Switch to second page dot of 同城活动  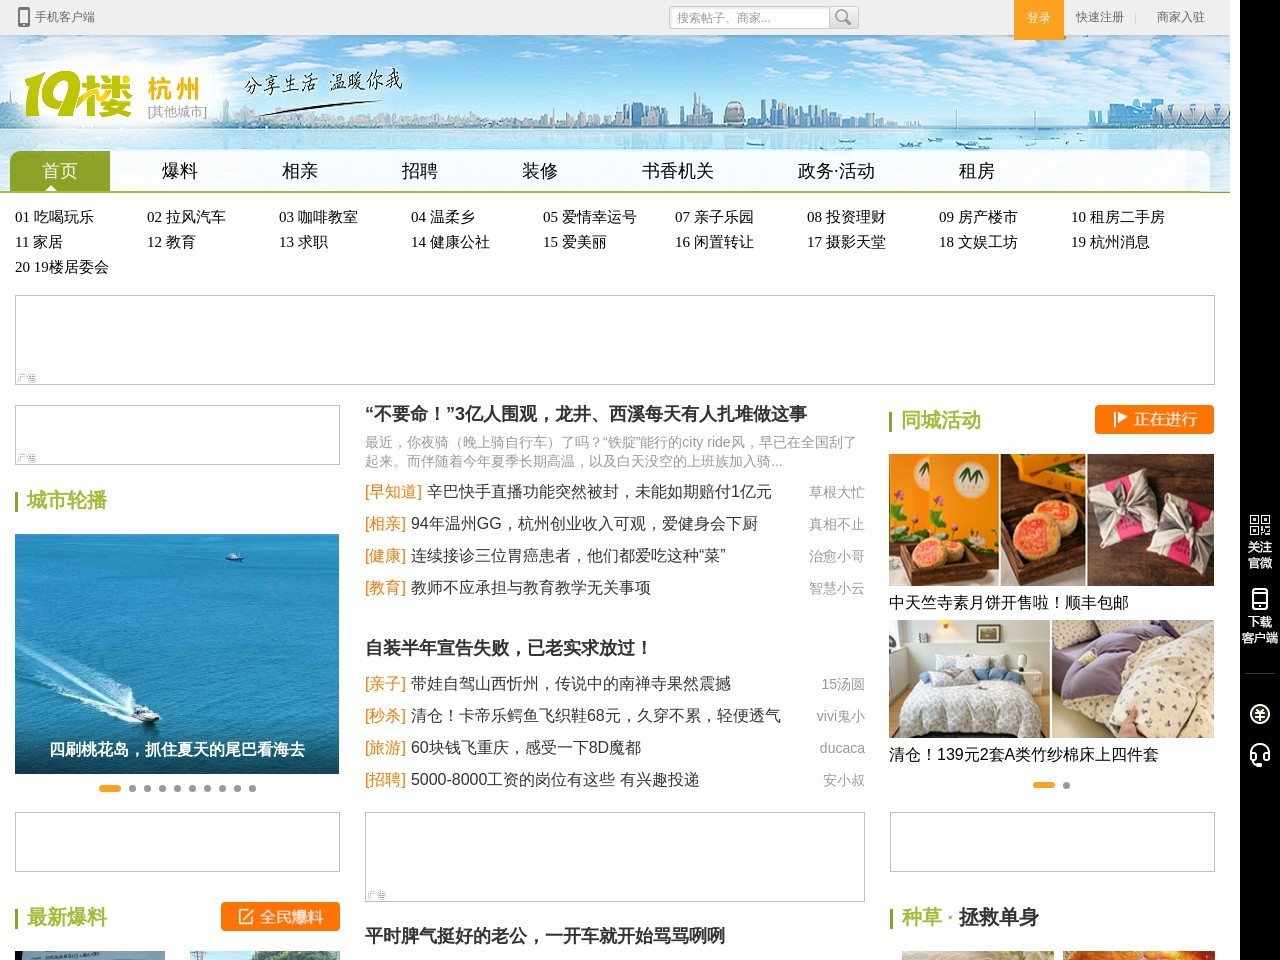(x=1066, y=785)
